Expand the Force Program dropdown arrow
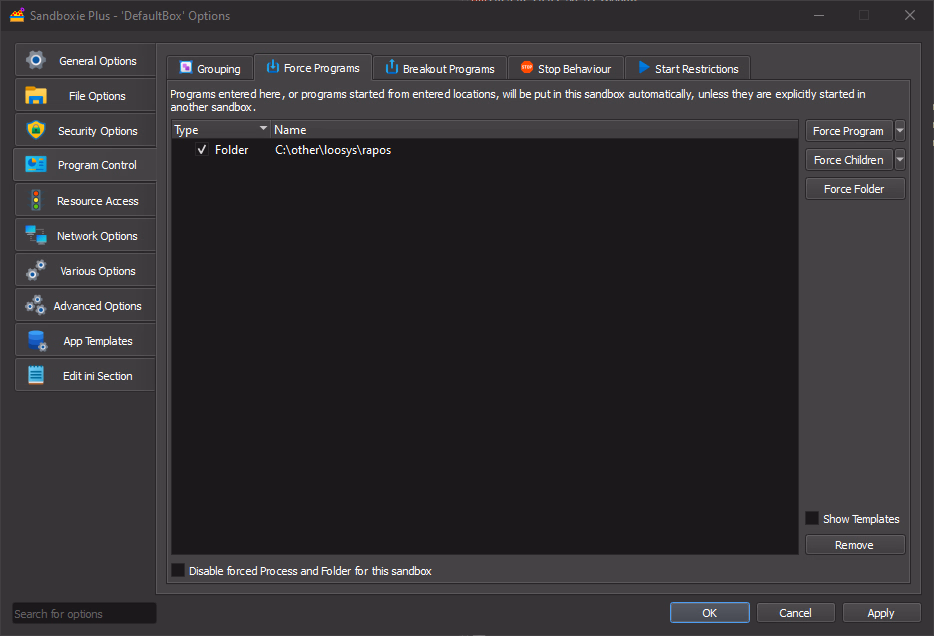 click(x=900, y=131)
